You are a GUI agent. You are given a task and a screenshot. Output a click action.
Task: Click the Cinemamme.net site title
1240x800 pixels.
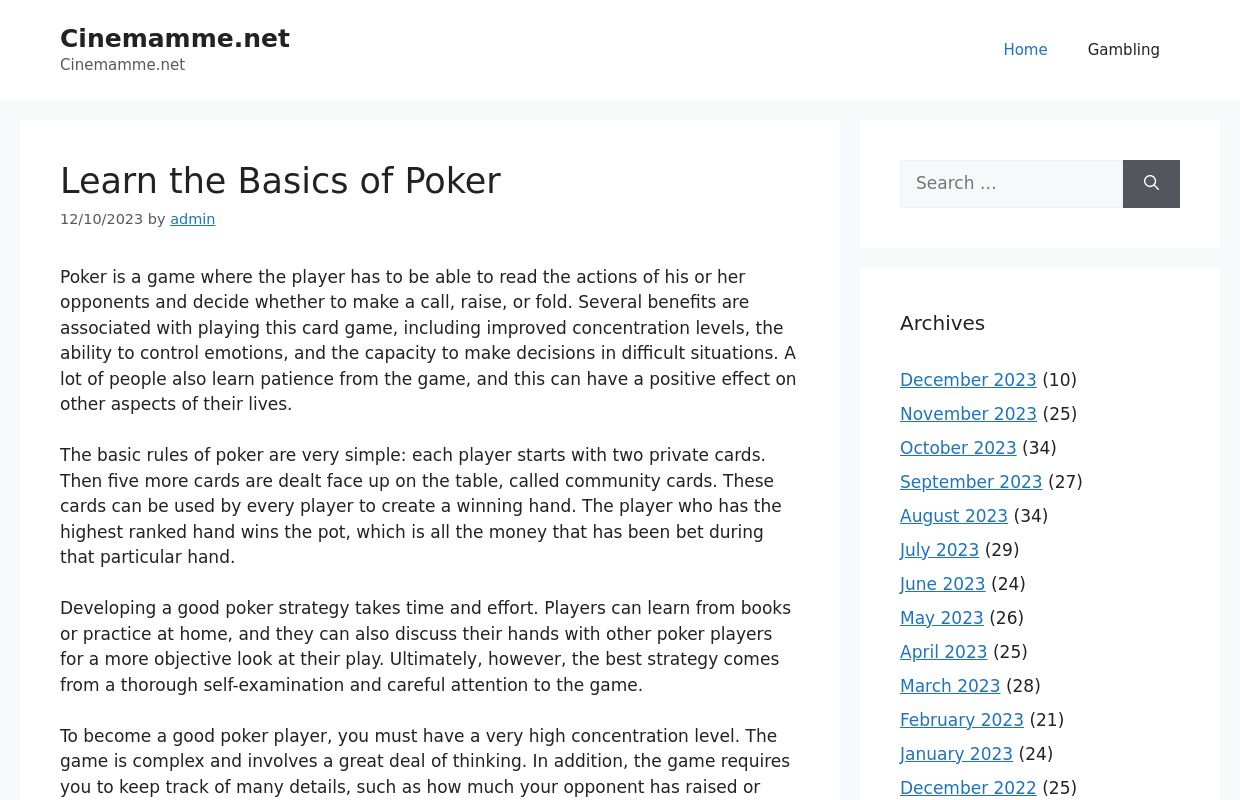[175, 39]
